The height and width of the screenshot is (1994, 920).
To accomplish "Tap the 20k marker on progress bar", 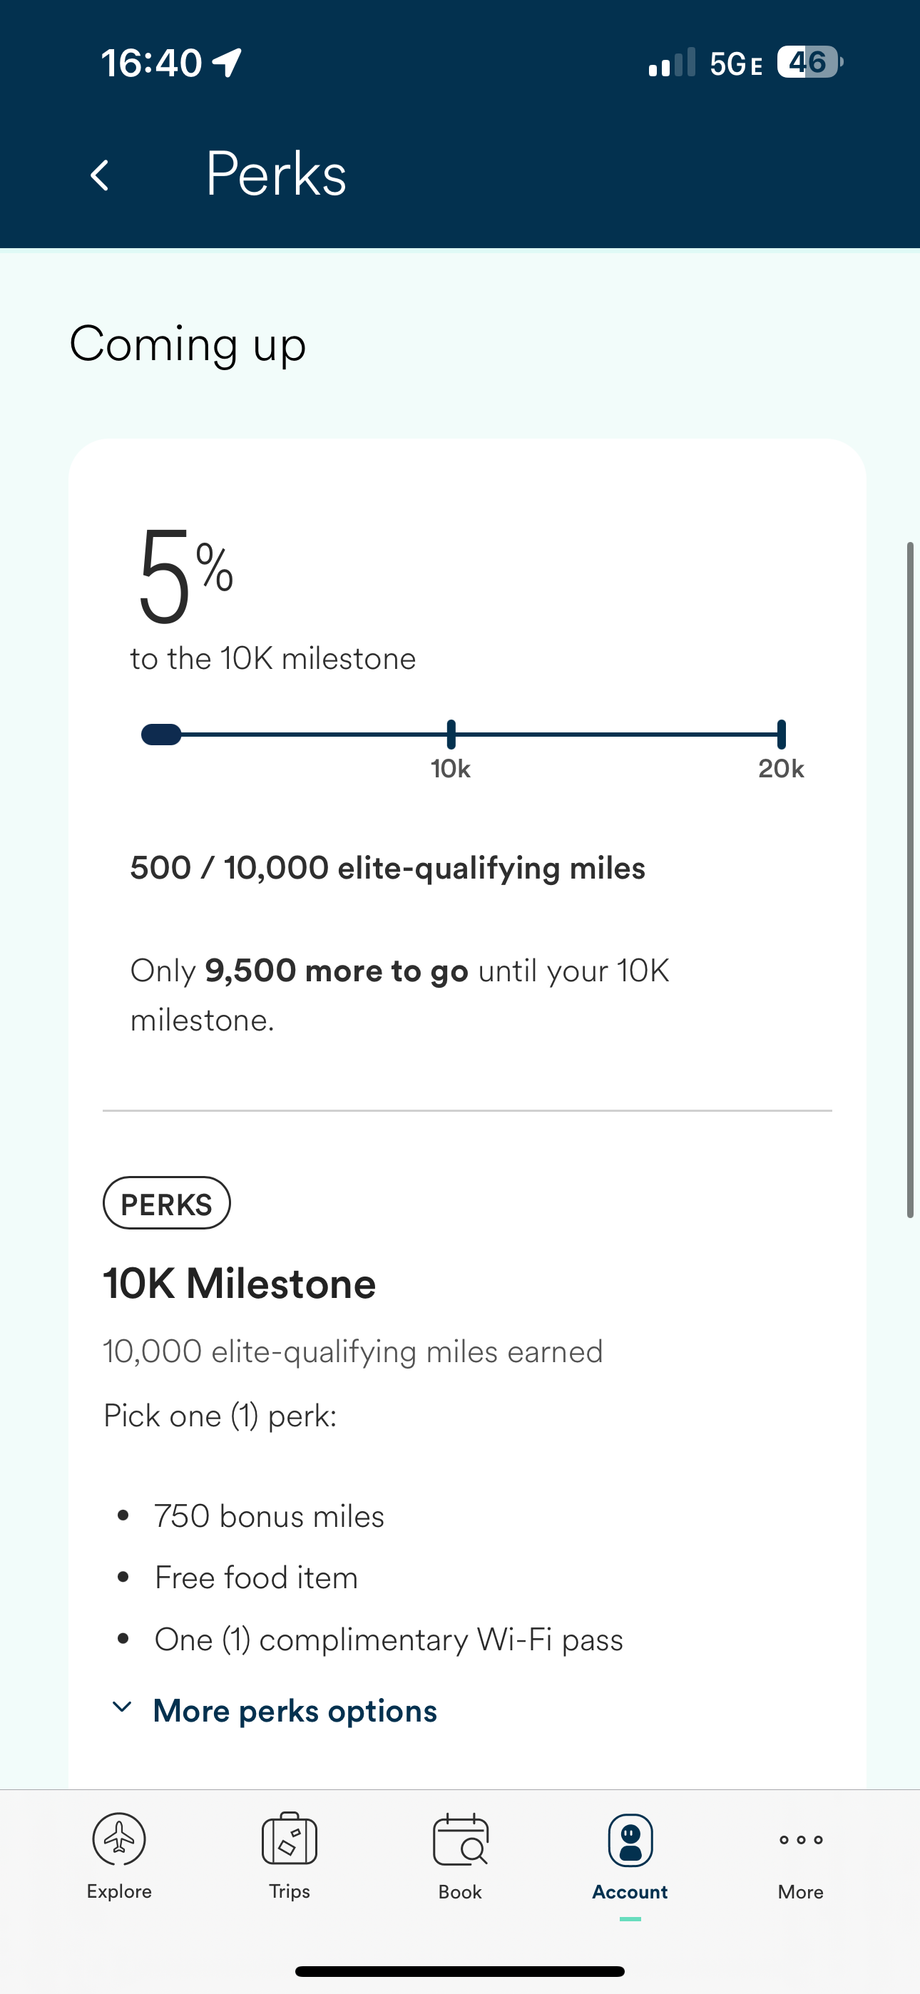I will click(781, 735).
